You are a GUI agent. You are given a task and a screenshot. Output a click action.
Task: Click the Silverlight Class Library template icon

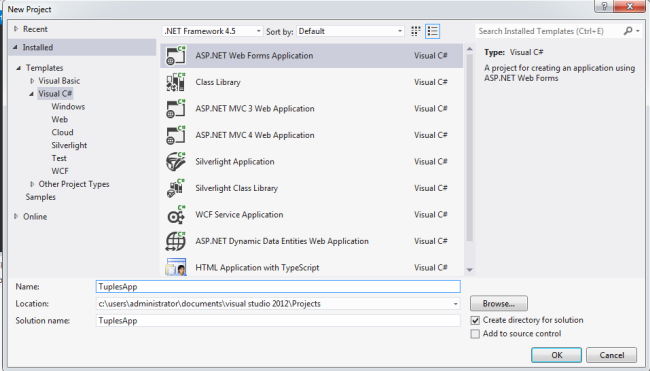(x=176, y=188)
